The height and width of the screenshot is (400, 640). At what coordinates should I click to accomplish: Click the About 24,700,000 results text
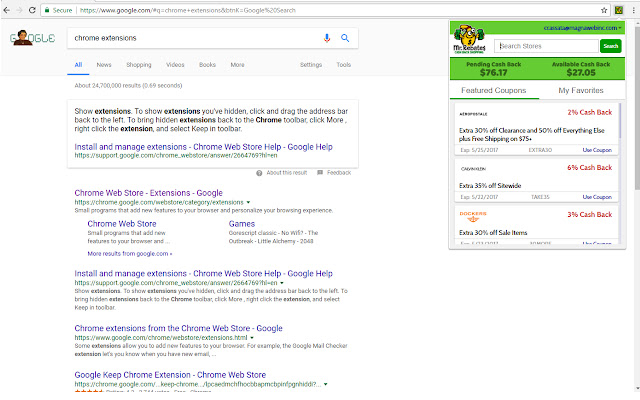[128, 86]
